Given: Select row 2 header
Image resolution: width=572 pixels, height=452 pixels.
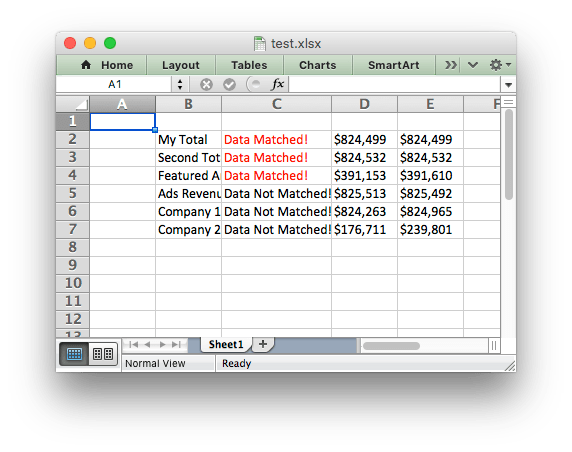Looking at the screenshot, I should [x=73, y=139].
